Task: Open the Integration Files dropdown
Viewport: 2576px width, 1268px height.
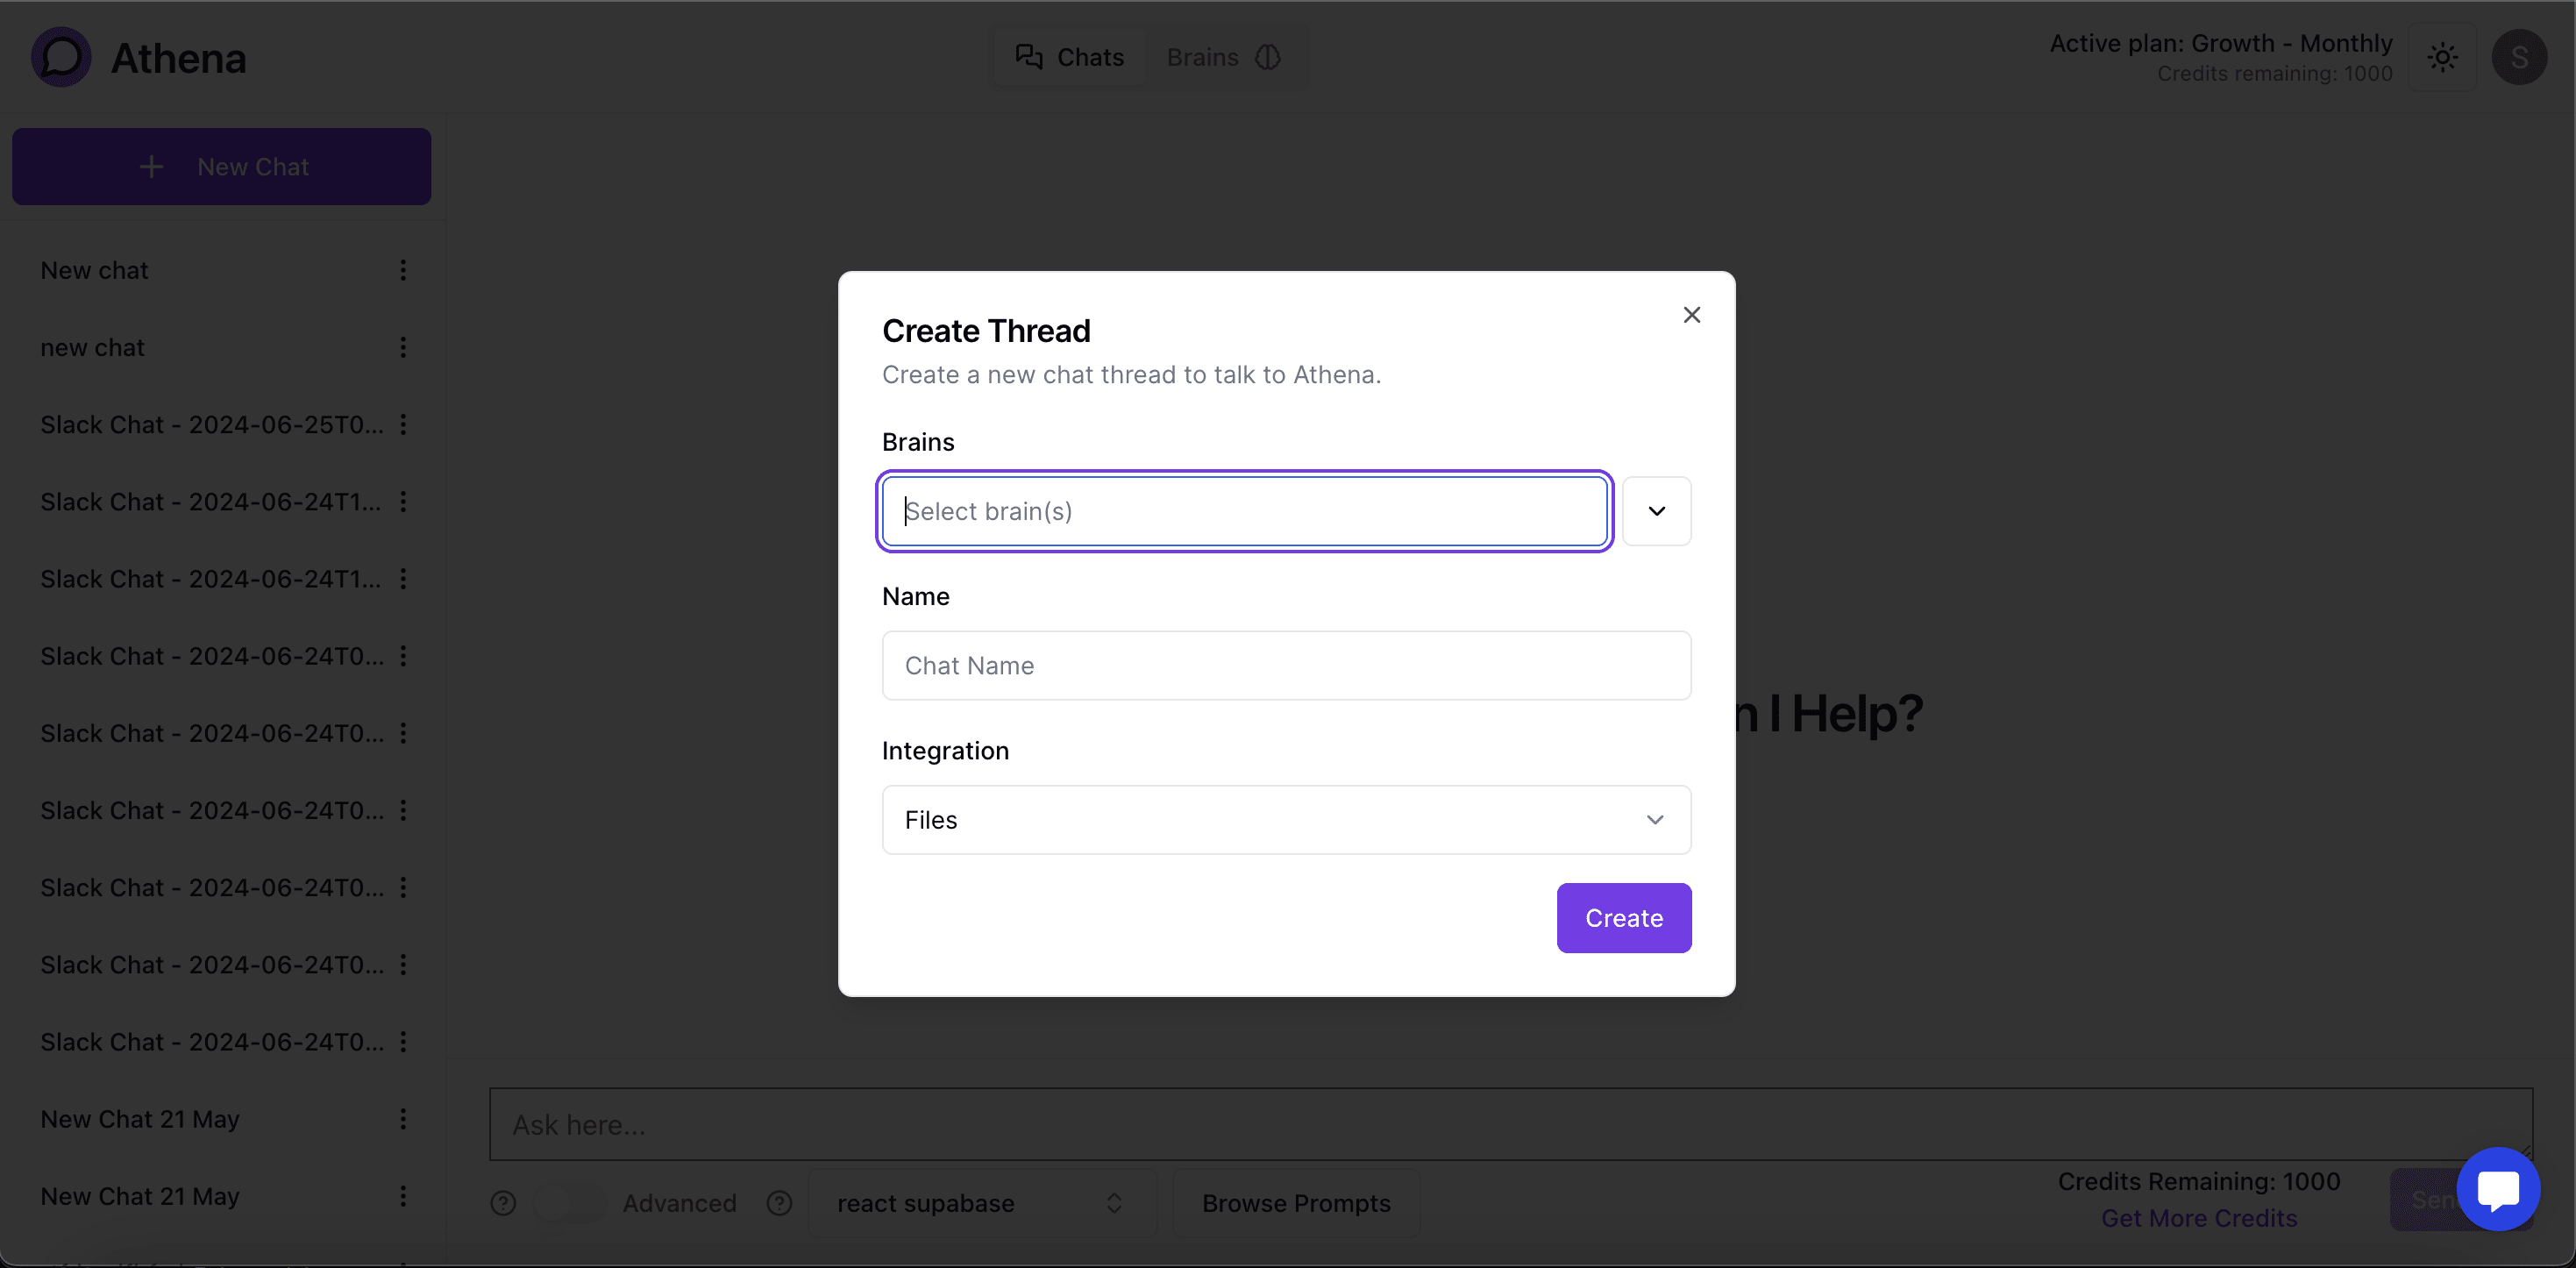Action: point(1286,820)
